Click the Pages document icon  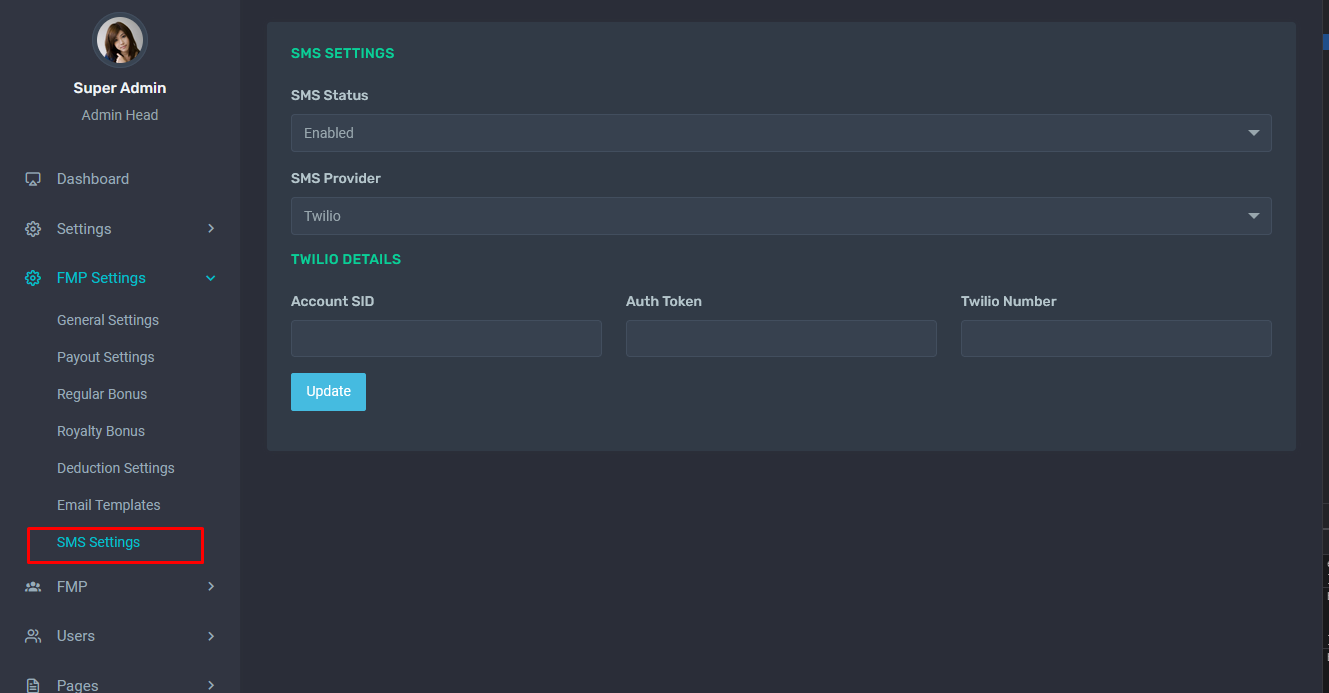click(x=33, y=685)
